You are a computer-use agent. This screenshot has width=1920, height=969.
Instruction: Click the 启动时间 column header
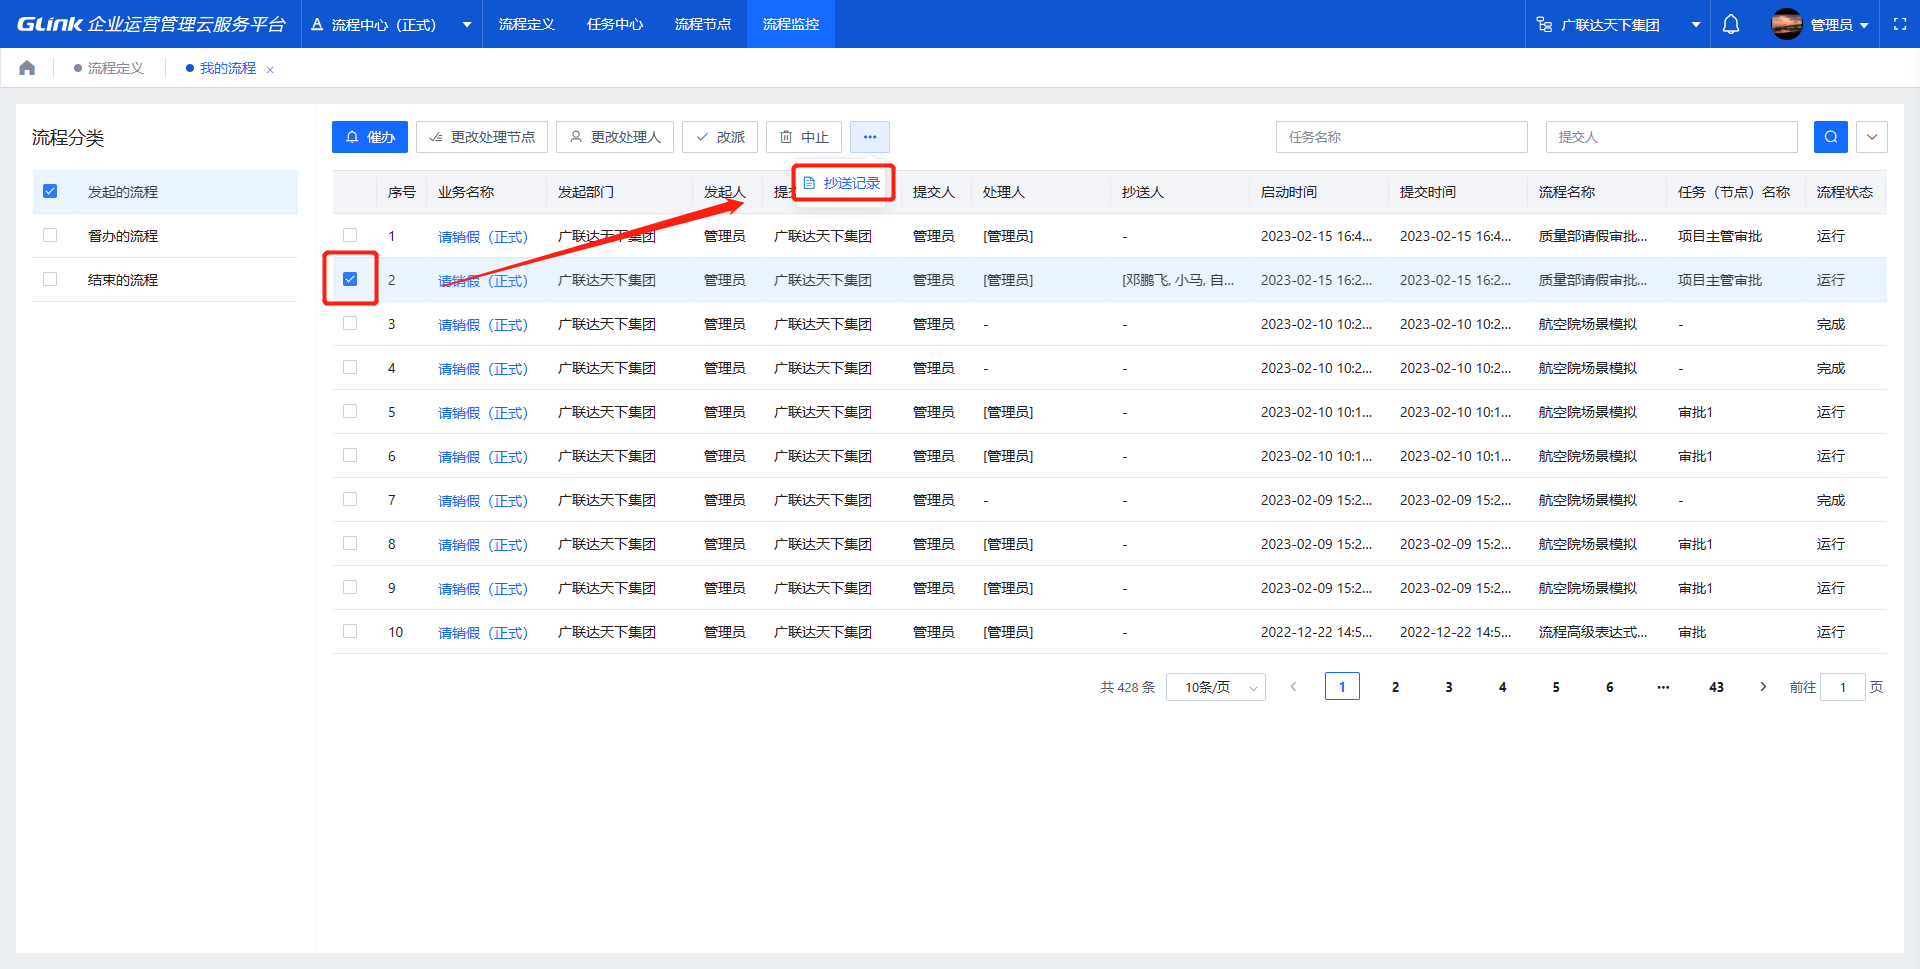[1289, 192]
